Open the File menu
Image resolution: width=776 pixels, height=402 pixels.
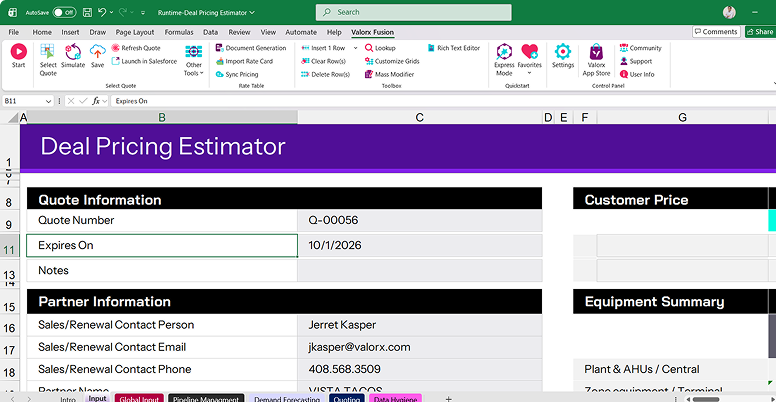pos(14,32)
